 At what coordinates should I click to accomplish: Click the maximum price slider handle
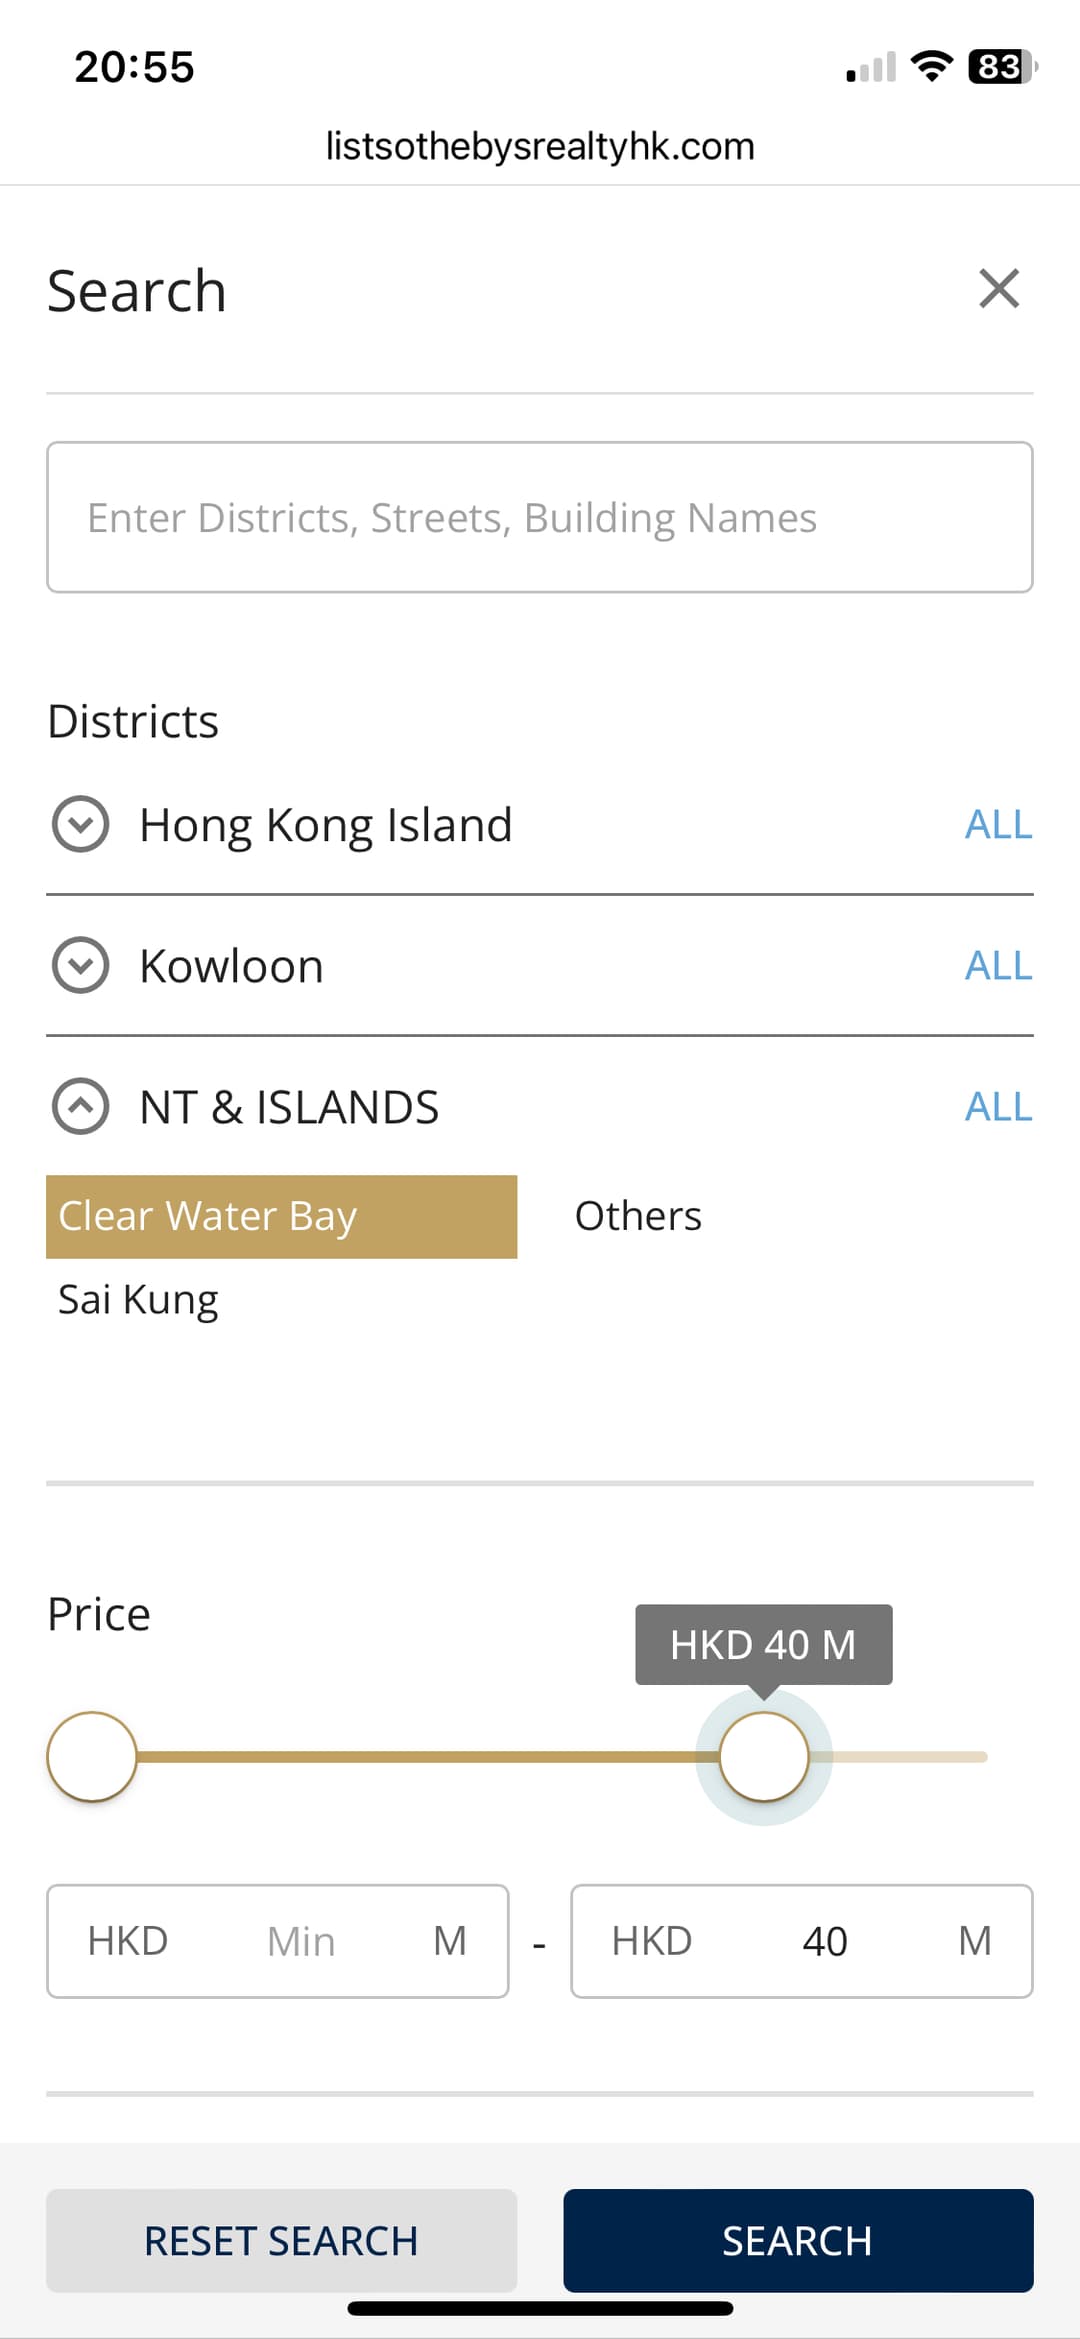pos(764,1757)
